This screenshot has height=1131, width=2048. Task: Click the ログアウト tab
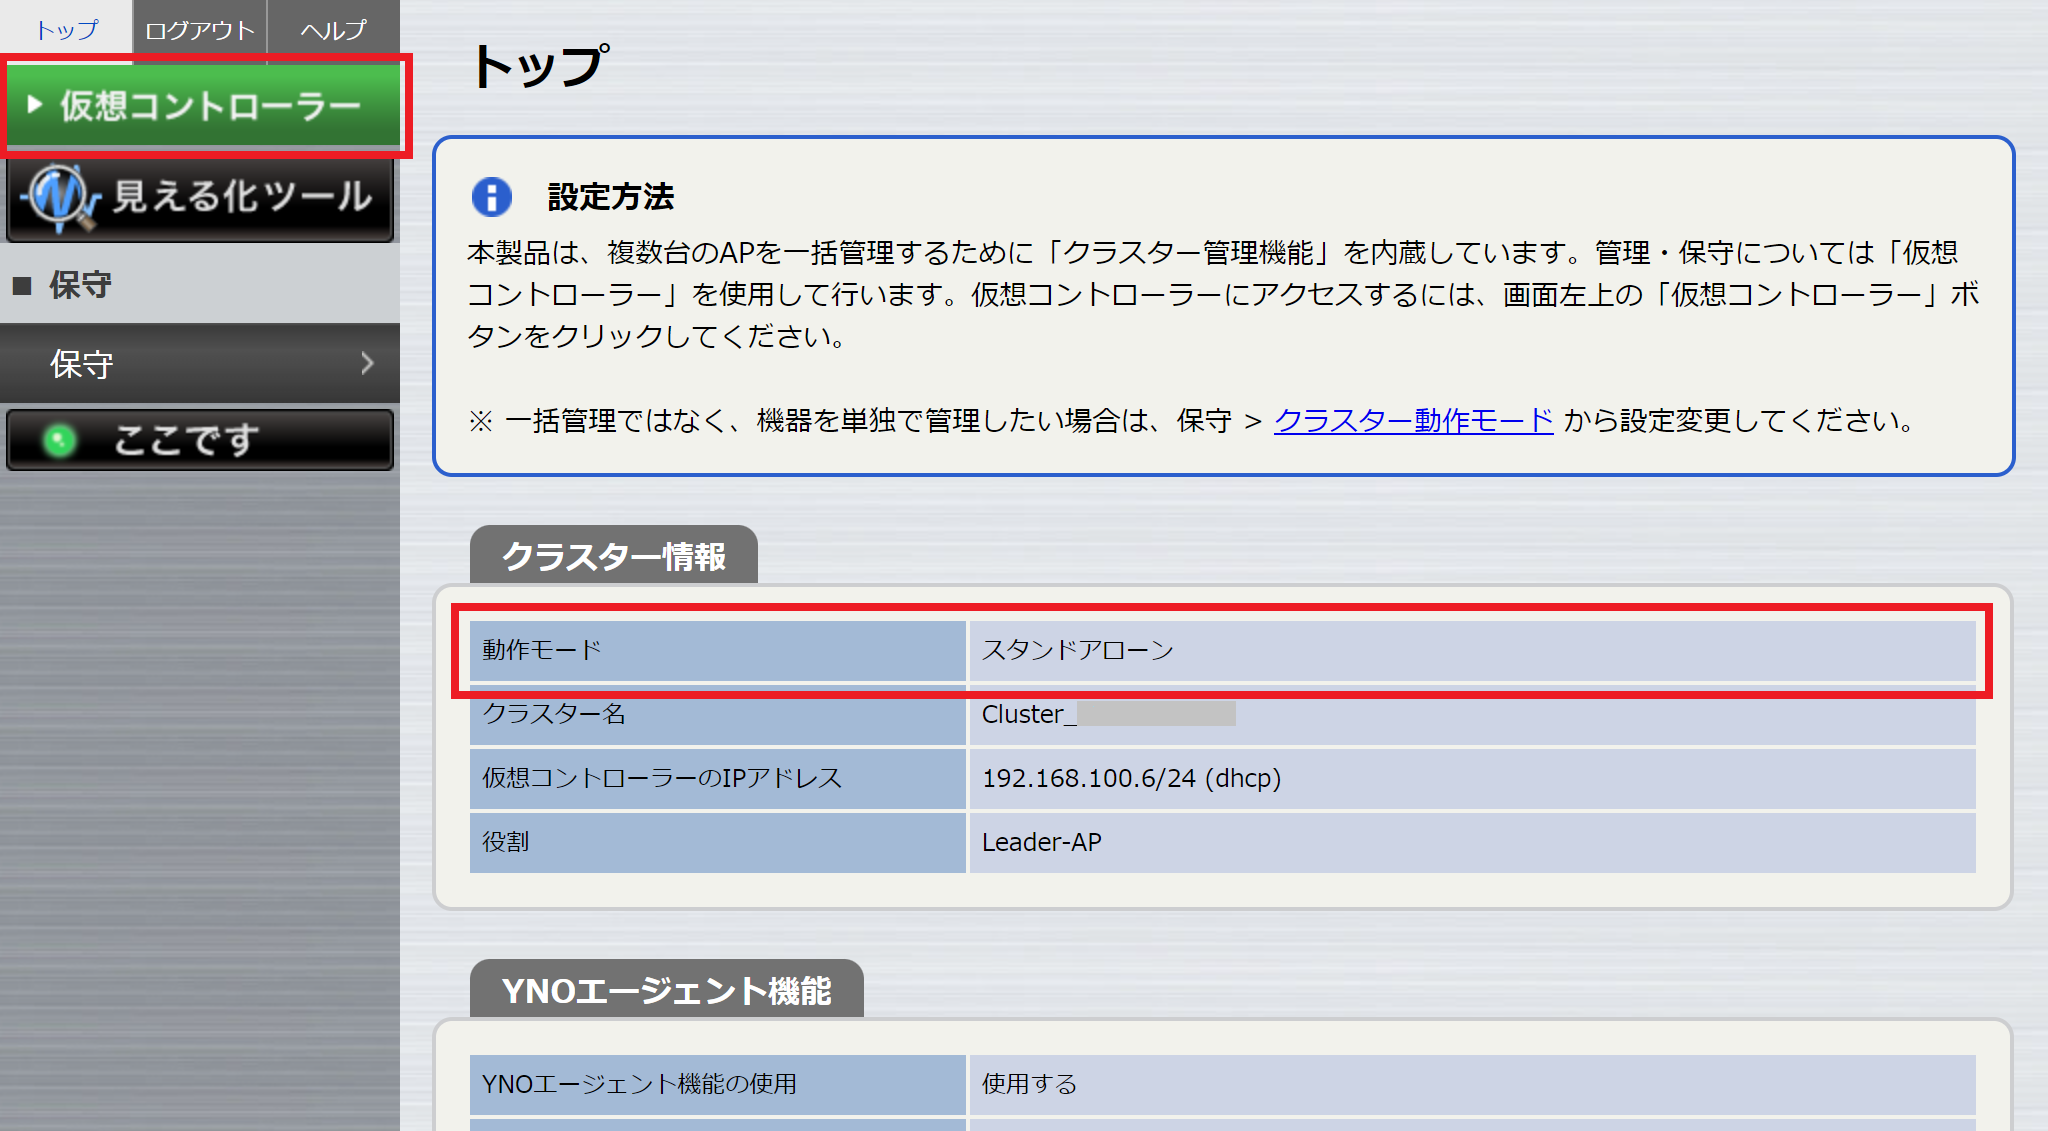[200, 30]
